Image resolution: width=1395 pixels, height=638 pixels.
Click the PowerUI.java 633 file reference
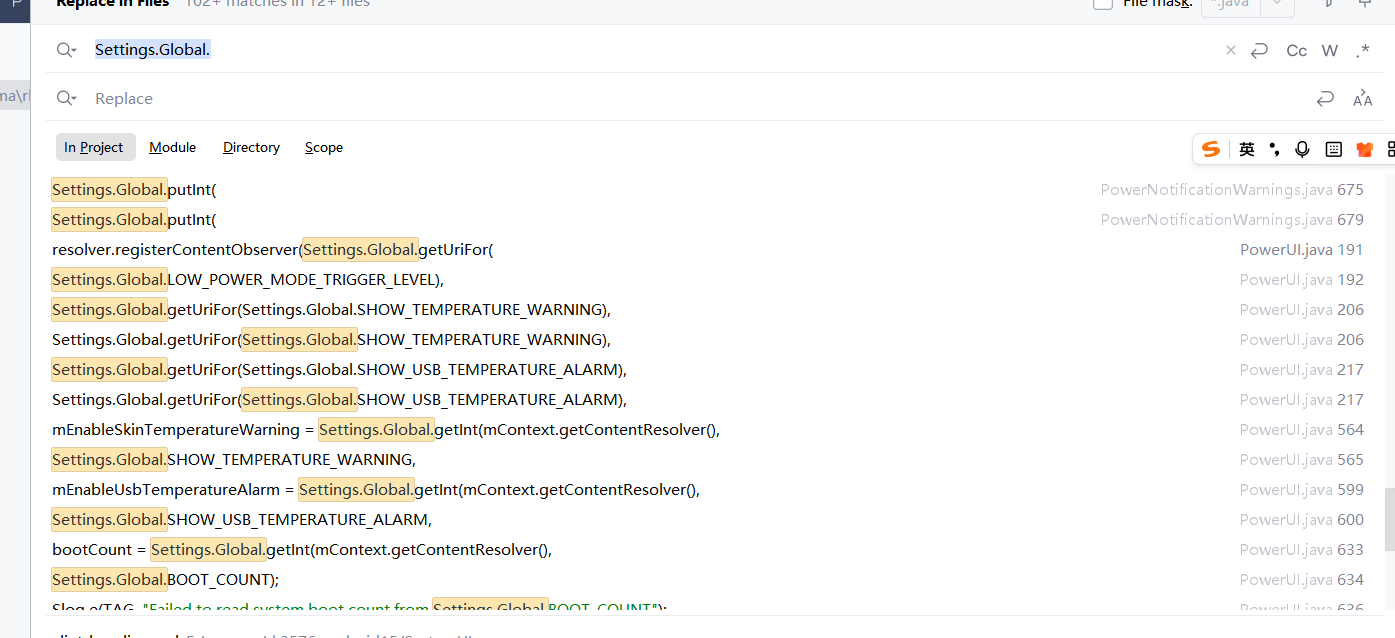tap(1301, 549)
